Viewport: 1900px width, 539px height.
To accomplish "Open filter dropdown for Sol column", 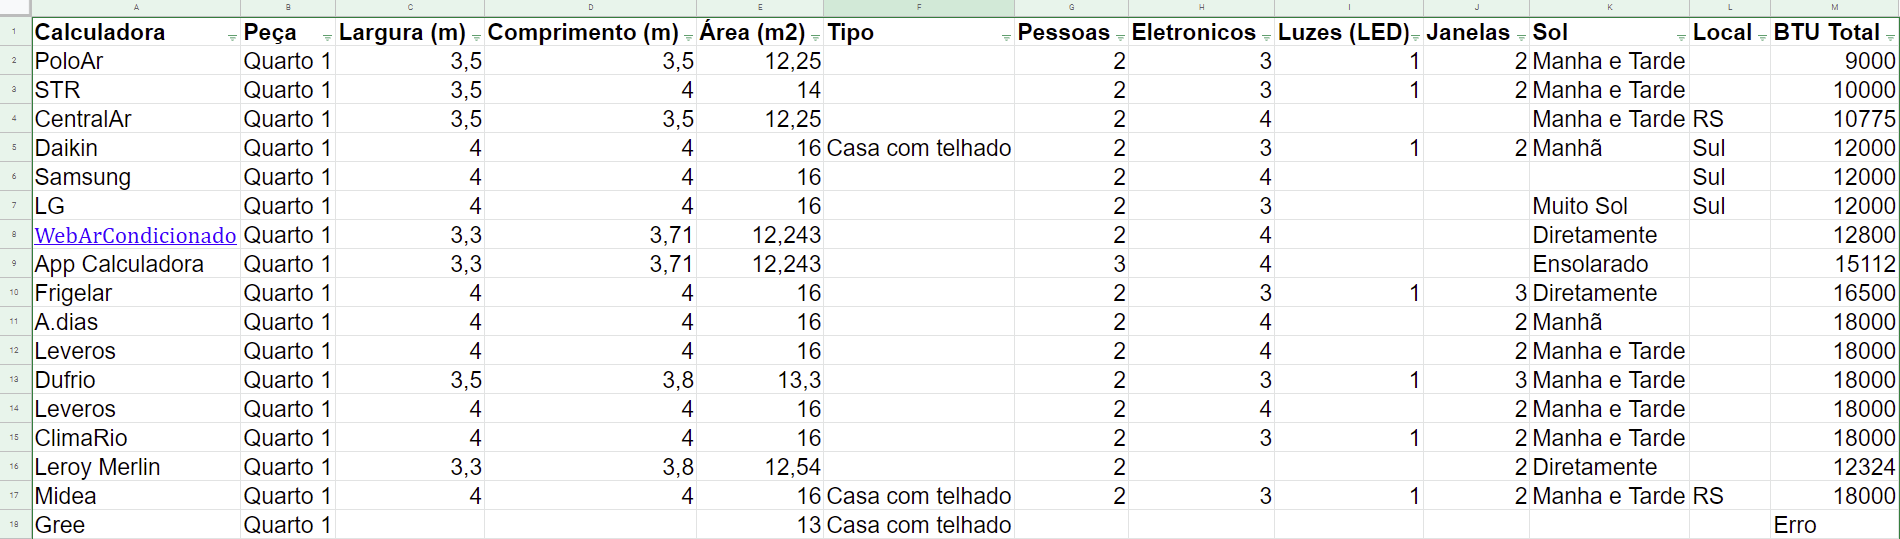I will pyautogui.click(x=1681, y=37).
